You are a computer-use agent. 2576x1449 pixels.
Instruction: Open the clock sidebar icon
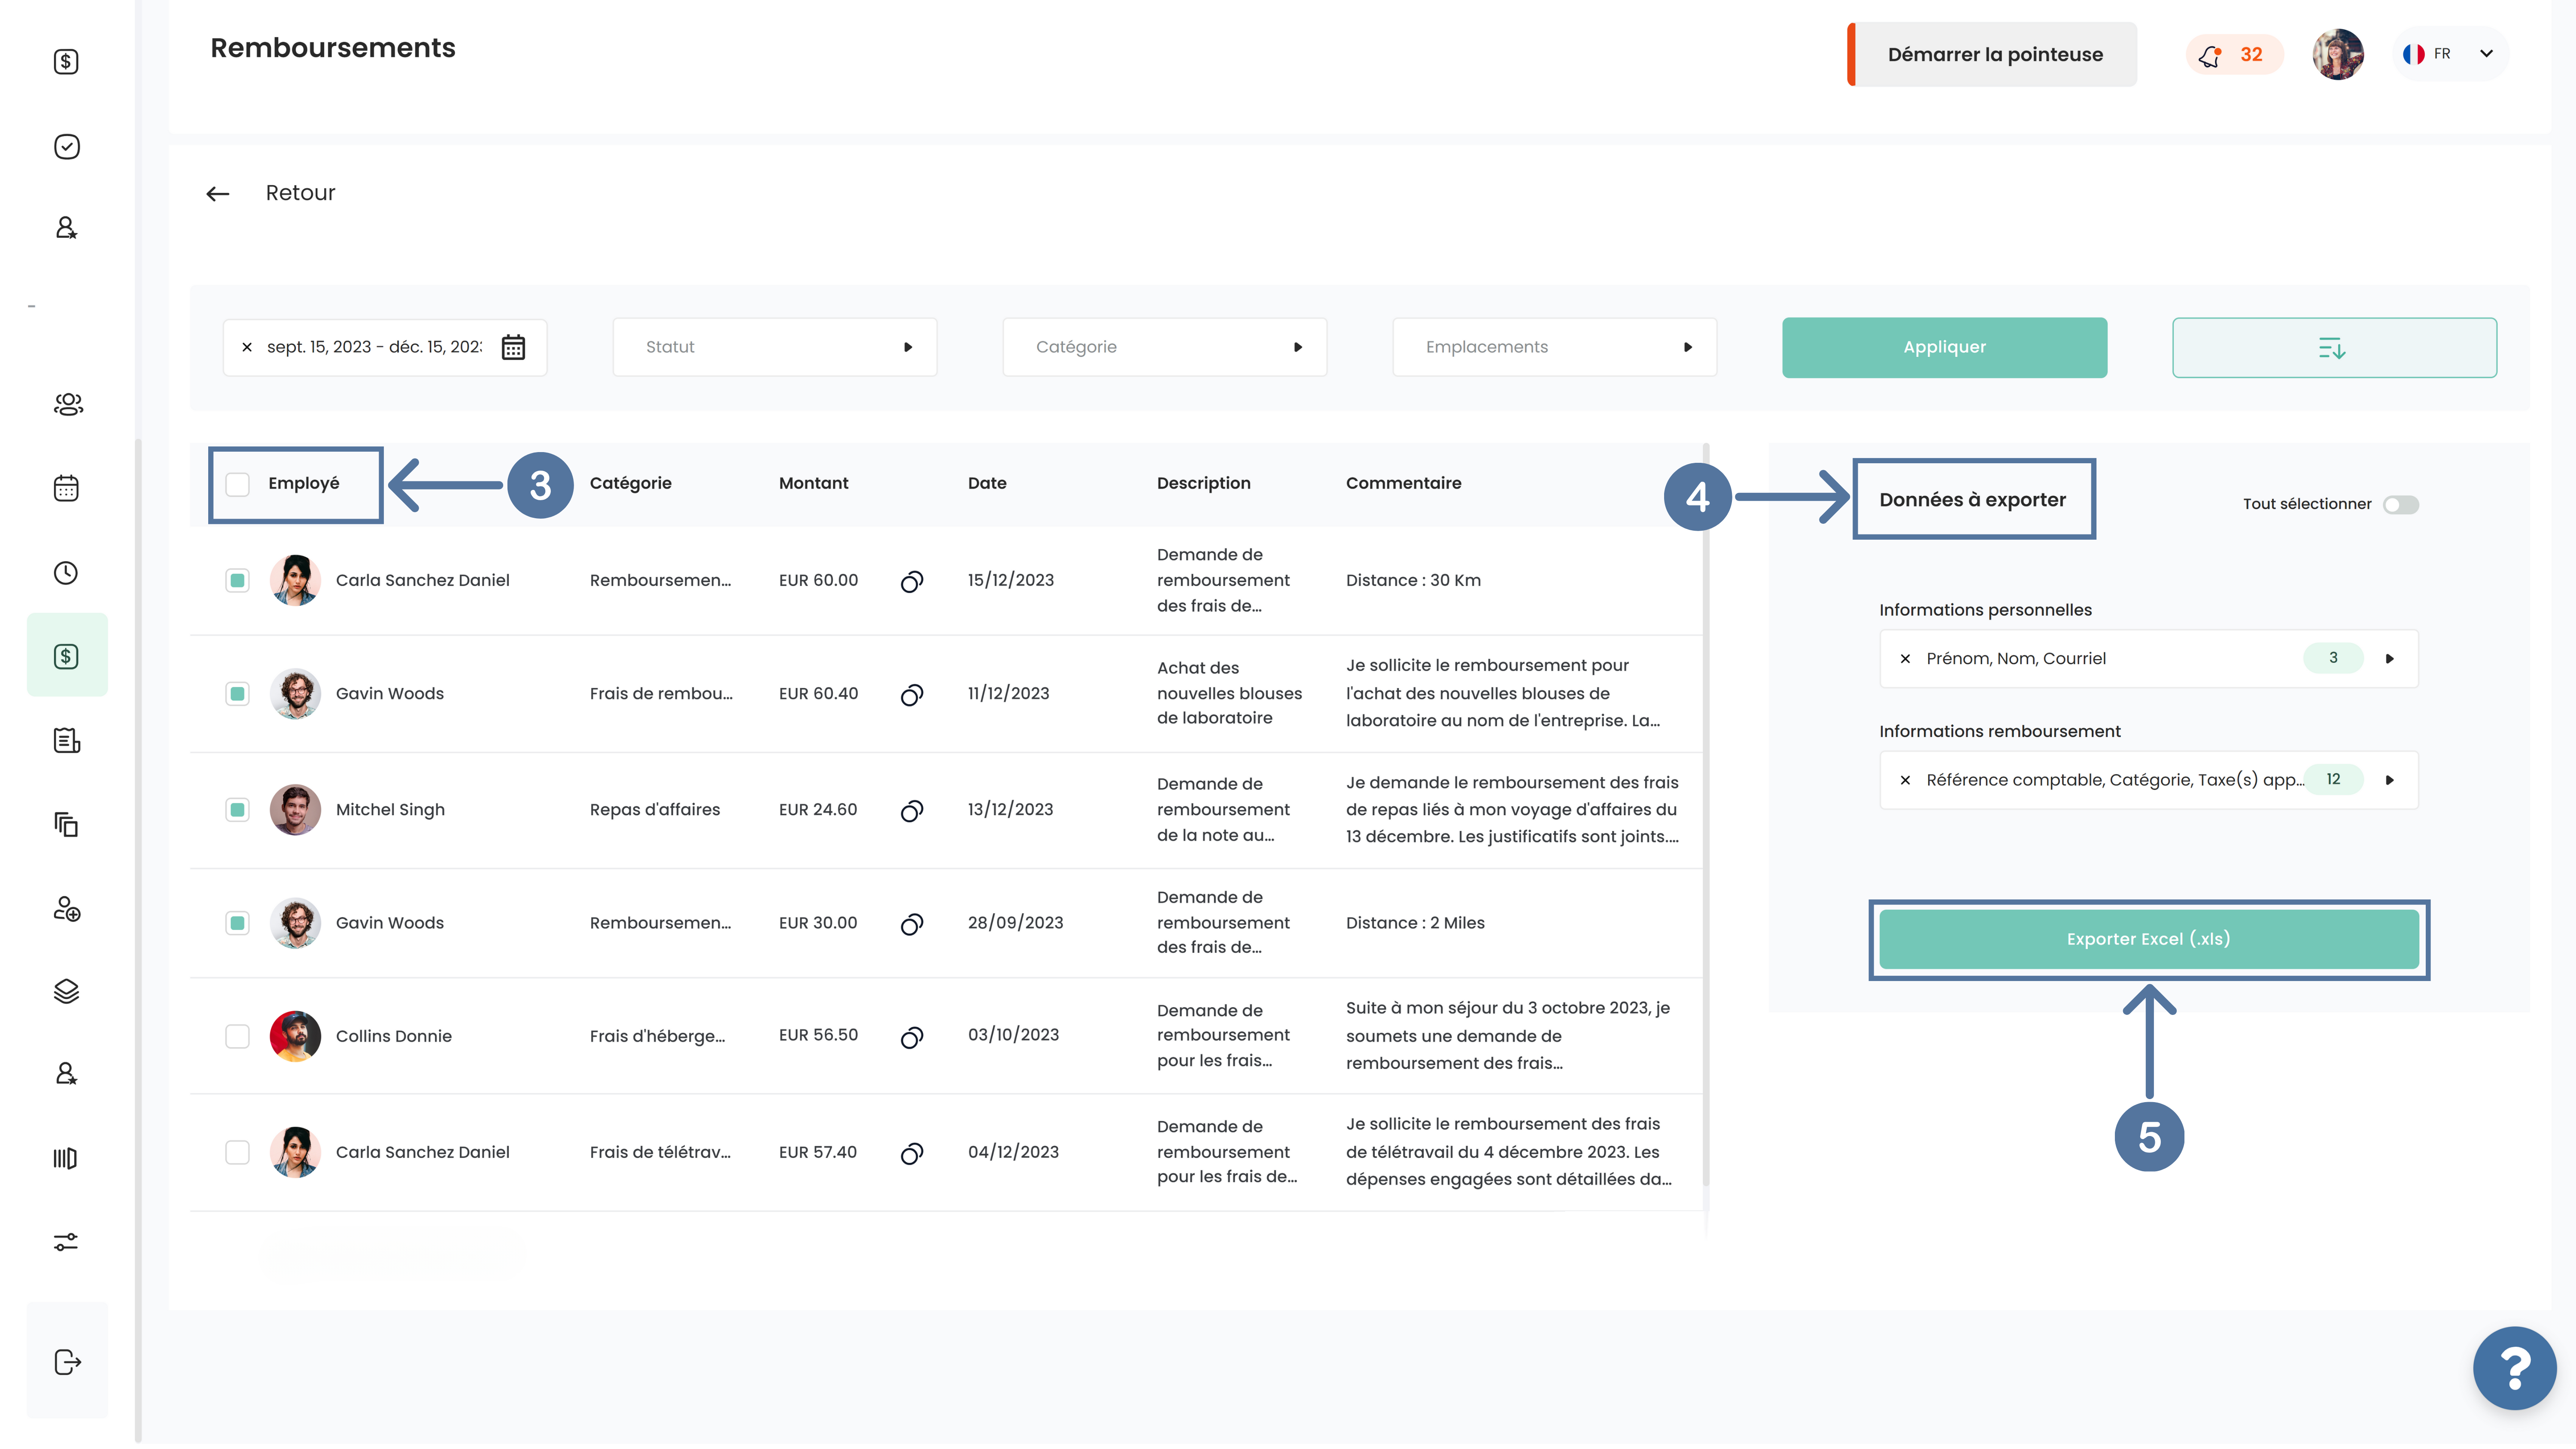click(x=66, y=573)
